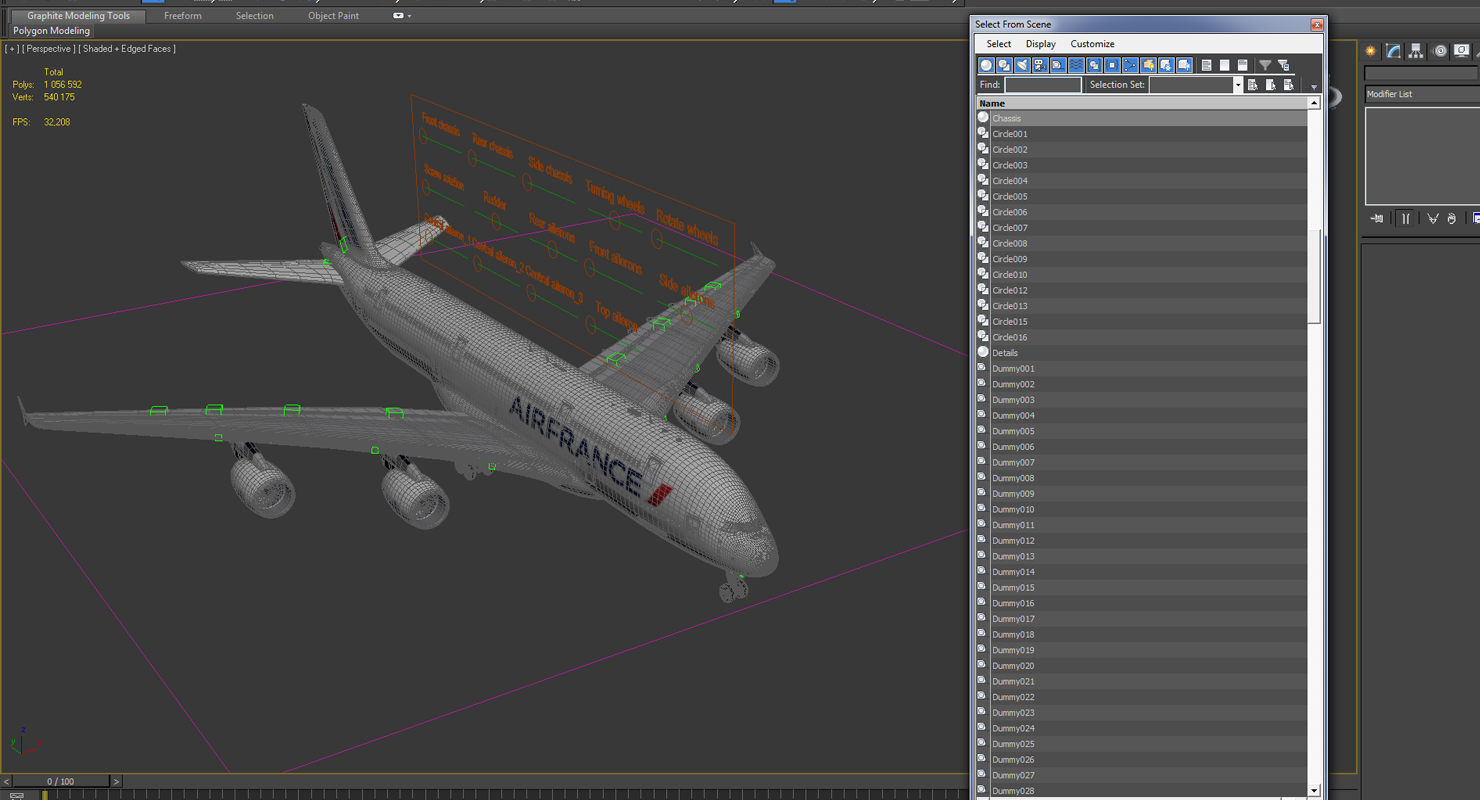Click second icon right of Selection Set box

tap(1270, 85)
